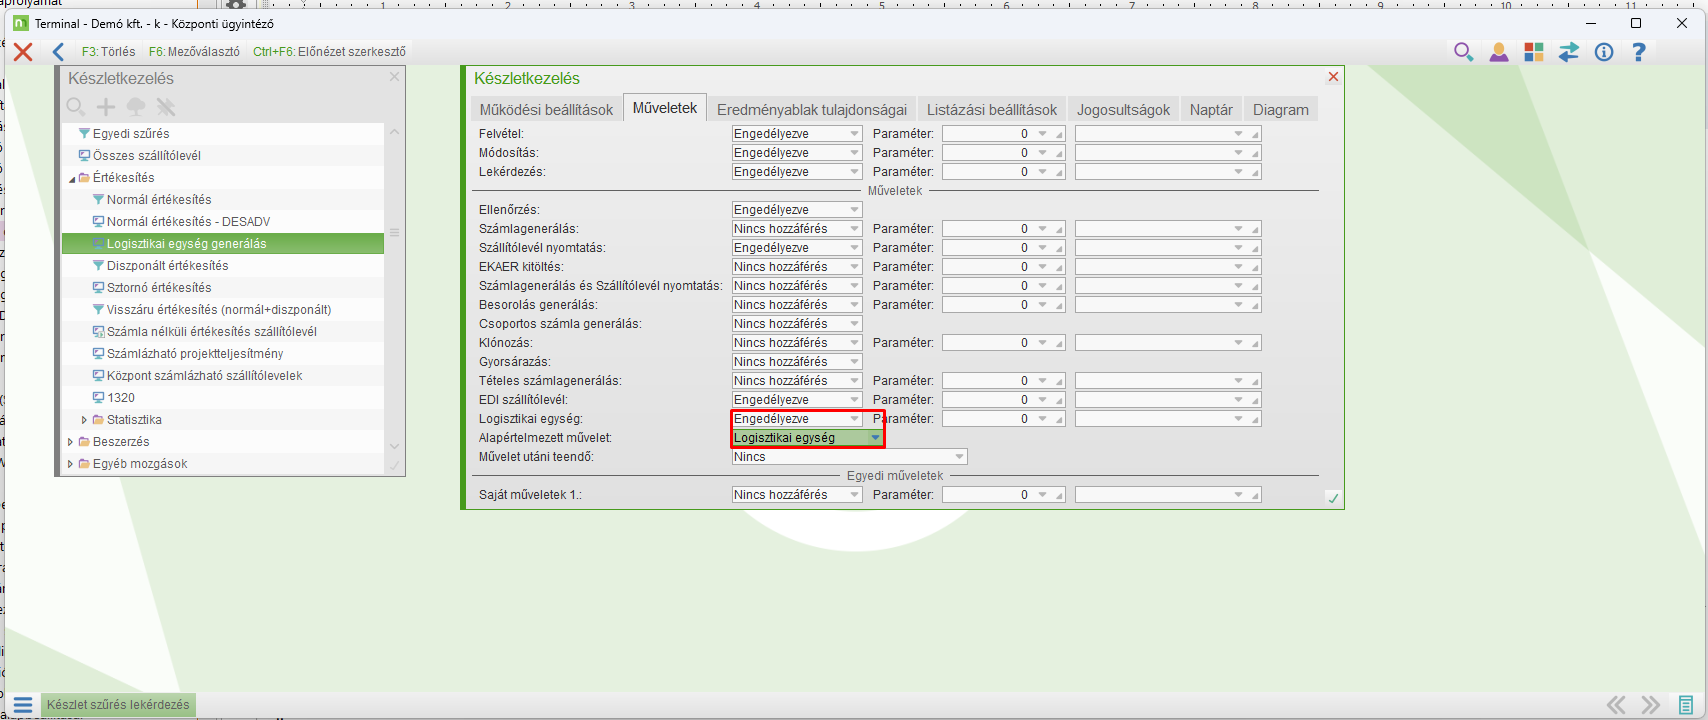Confirm with green checkmark in settings dialog
This screenshot has height=720, width=1708.
[1333, 498]
